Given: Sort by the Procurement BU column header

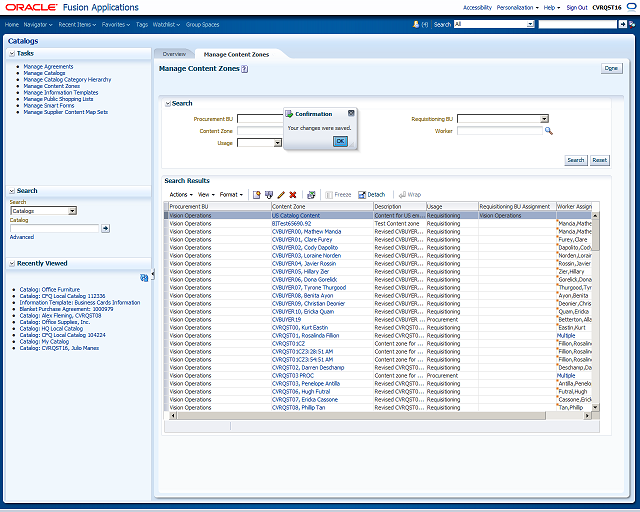Looking at the screenshot, I should click(x=220, y=207).
